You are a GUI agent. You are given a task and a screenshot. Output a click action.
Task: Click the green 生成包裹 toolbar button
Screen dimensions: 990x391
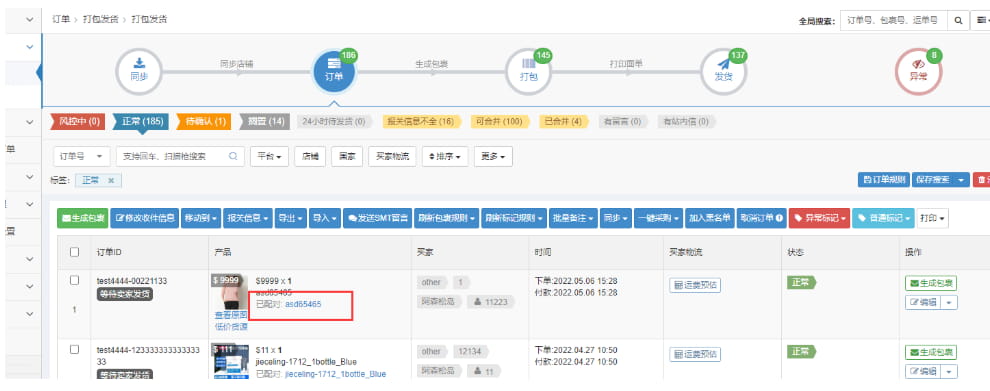[x=82, y=218]
